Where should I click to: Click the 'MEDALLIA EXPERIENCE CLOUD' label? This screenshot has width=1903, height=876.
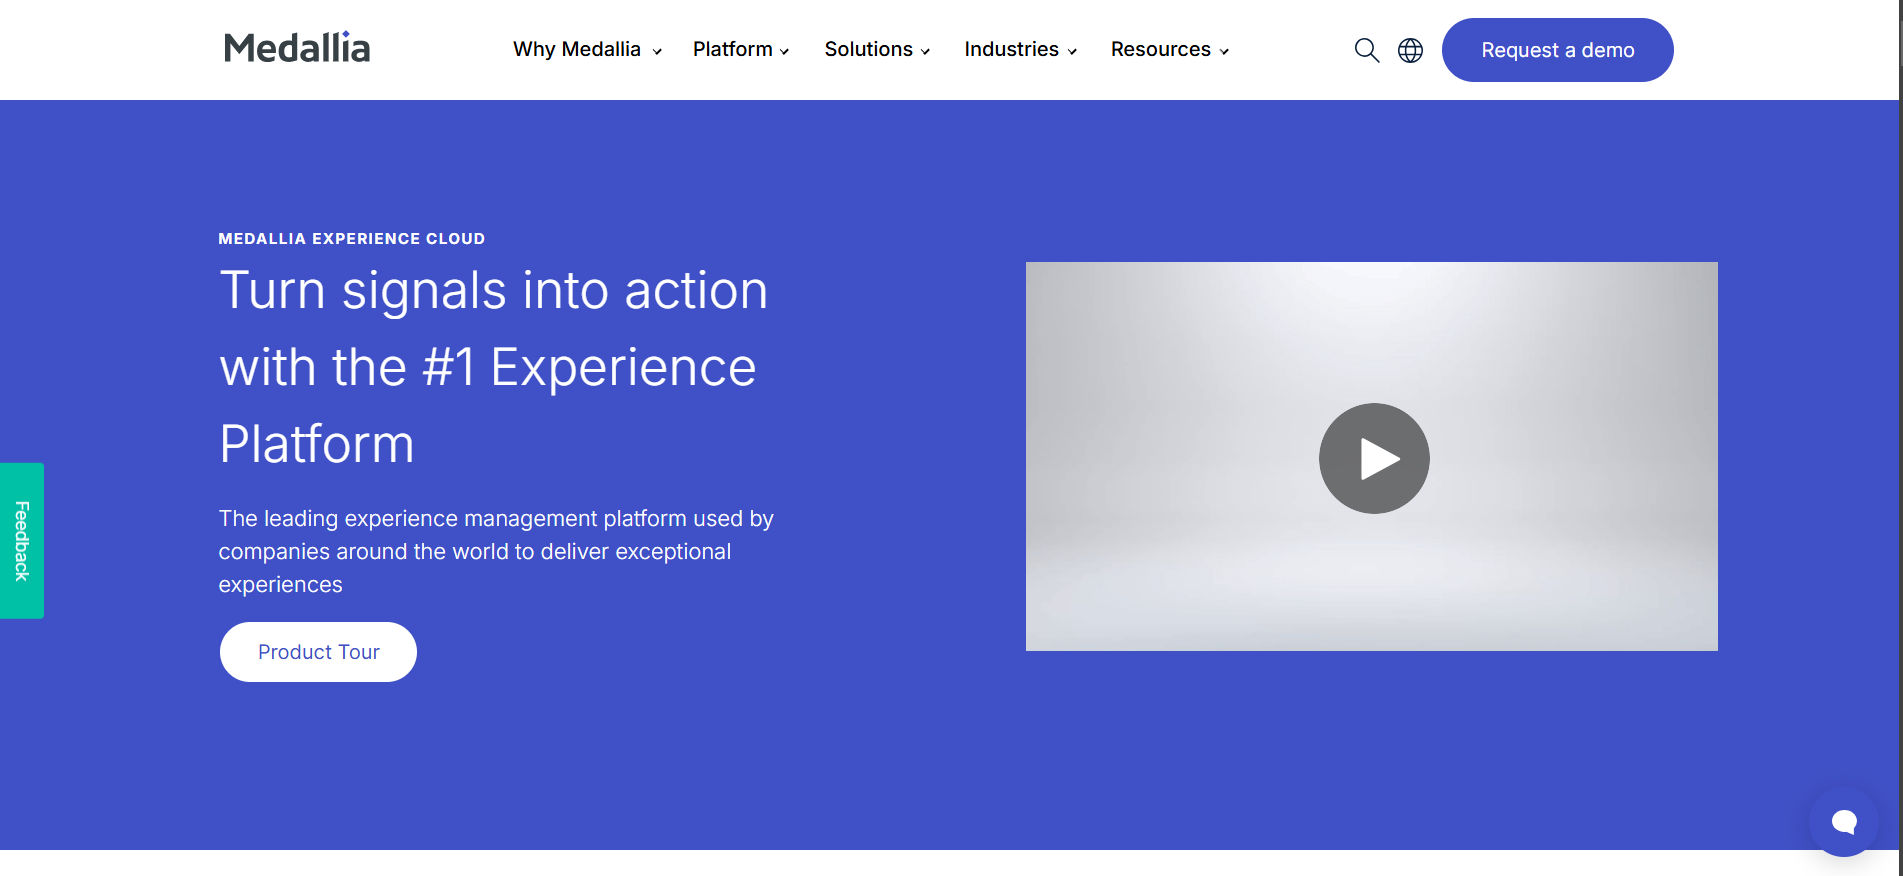pyautogui.click(x=352, y=239)
